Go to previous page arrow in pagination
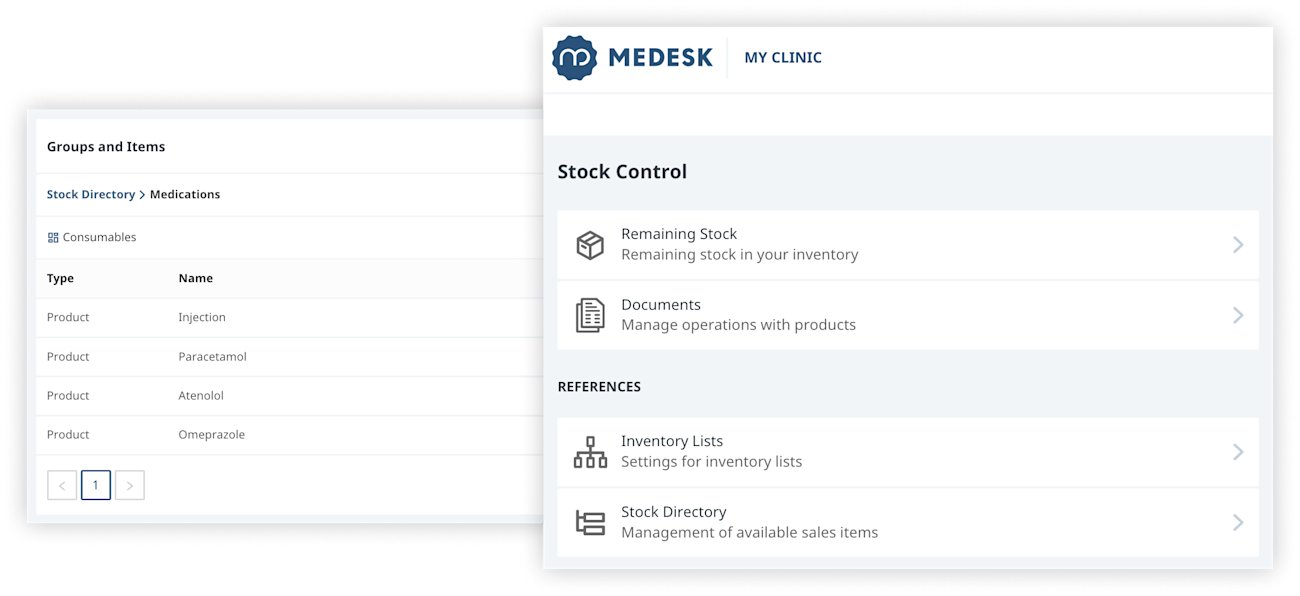 62,486
